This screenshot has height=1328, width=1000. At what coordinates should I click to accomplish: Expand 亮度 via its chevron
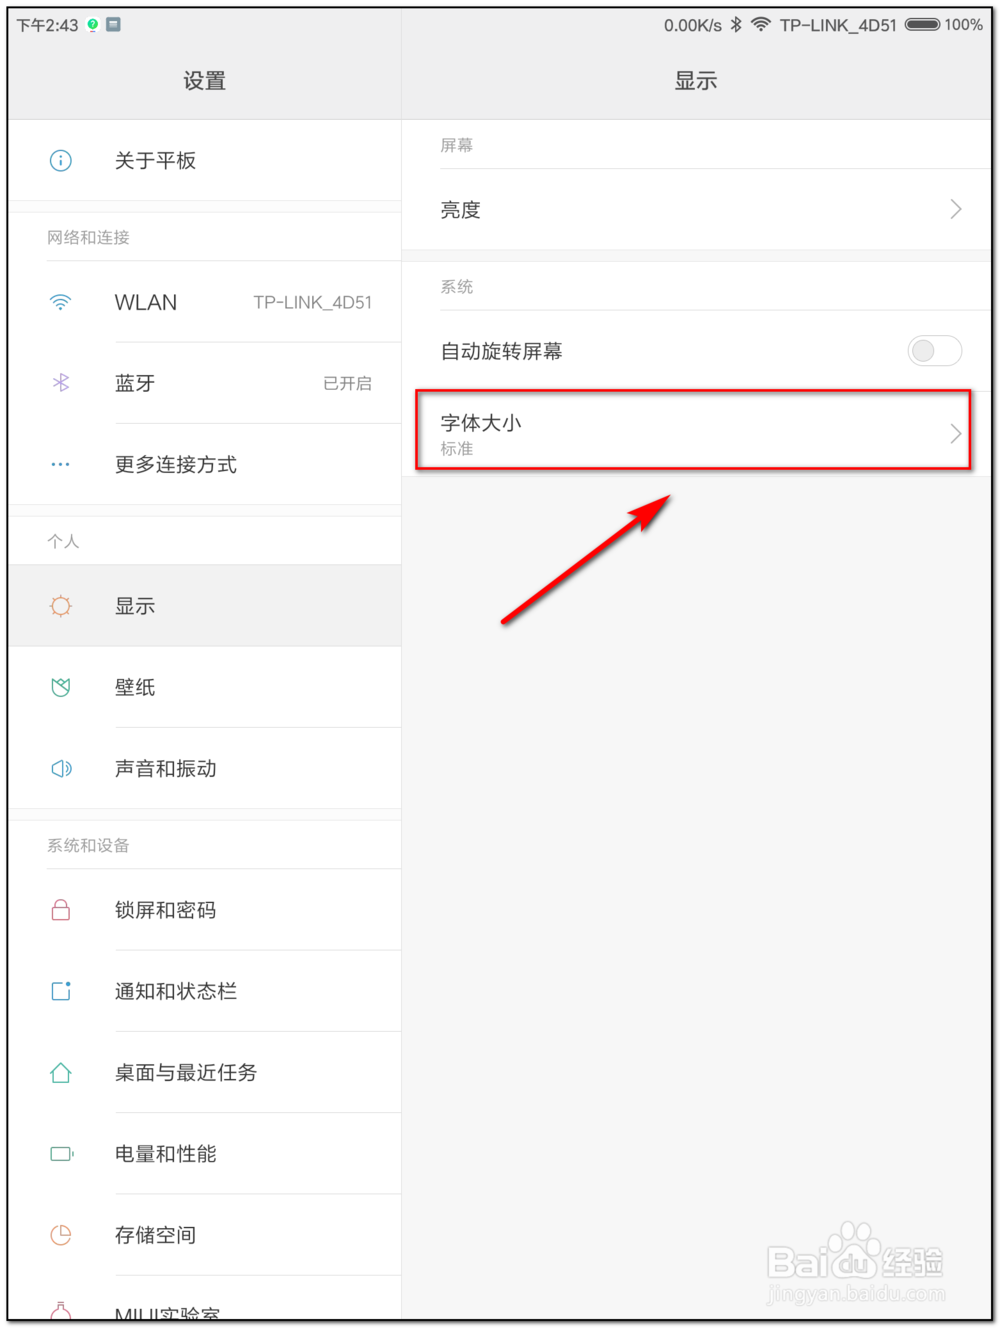[x=954, y=209]
